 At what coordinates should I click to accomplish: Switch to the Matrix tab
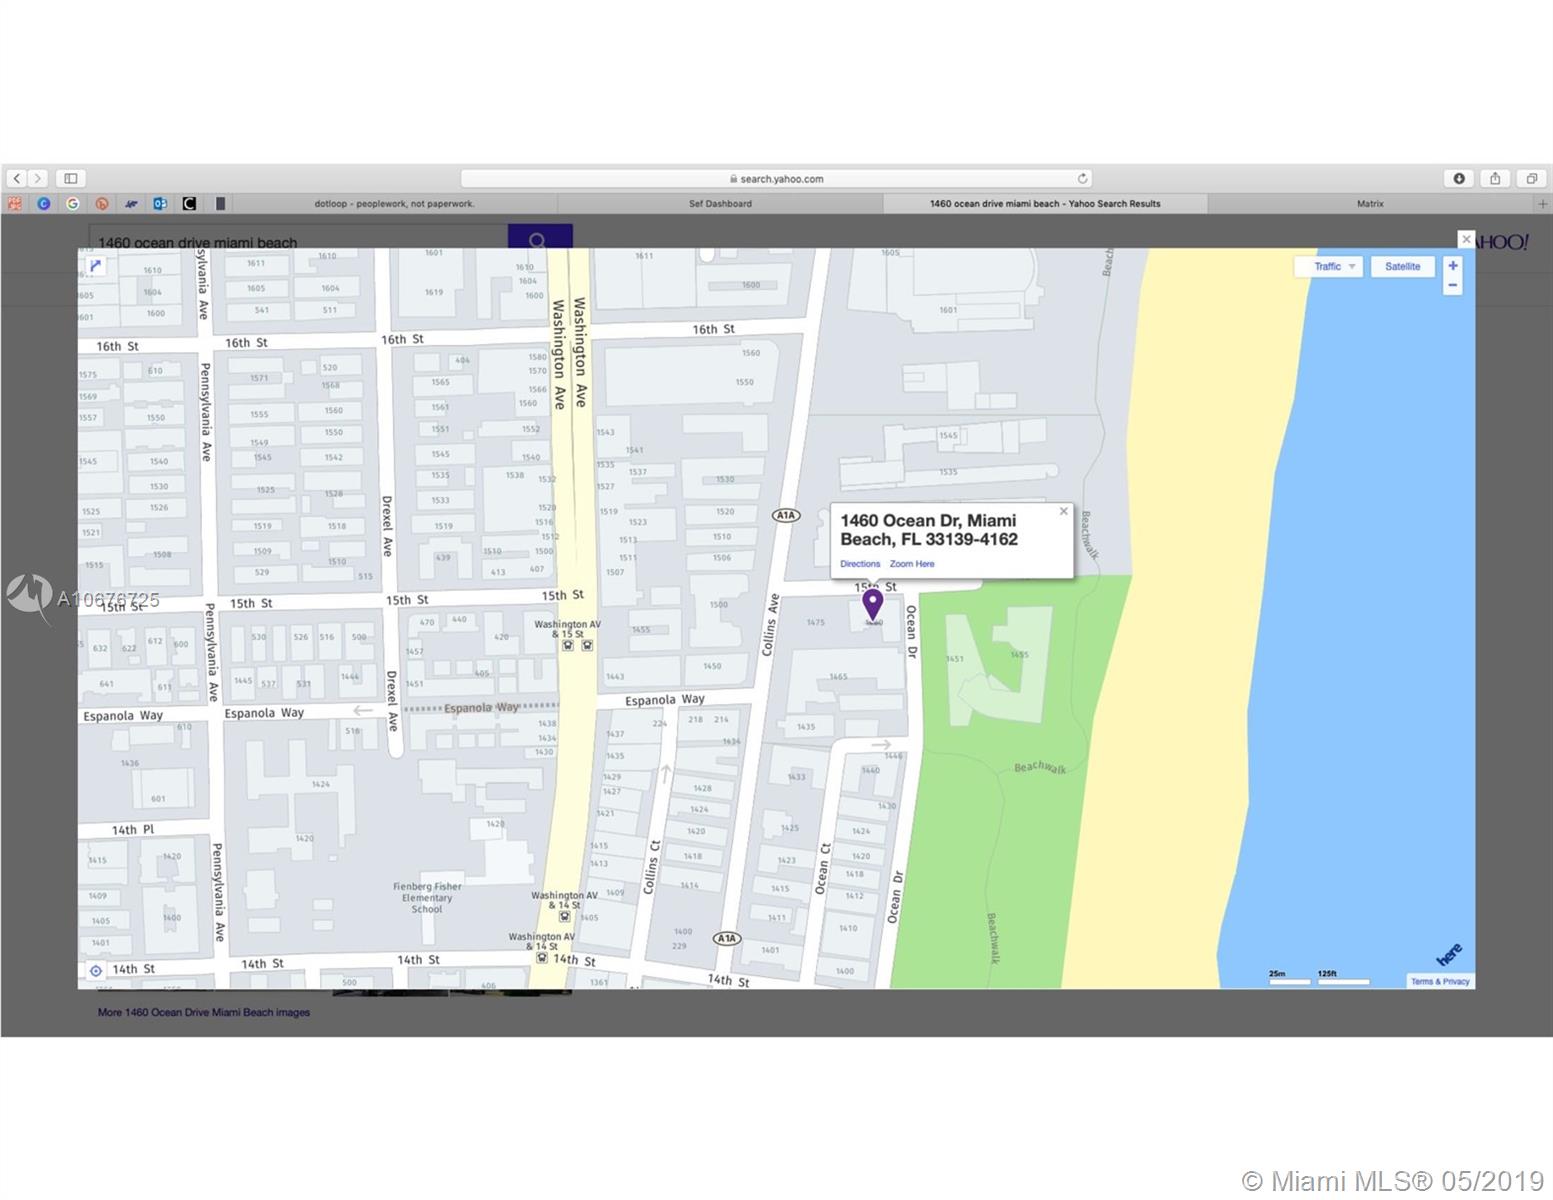pyautogui.click(x=1370, y=204)
